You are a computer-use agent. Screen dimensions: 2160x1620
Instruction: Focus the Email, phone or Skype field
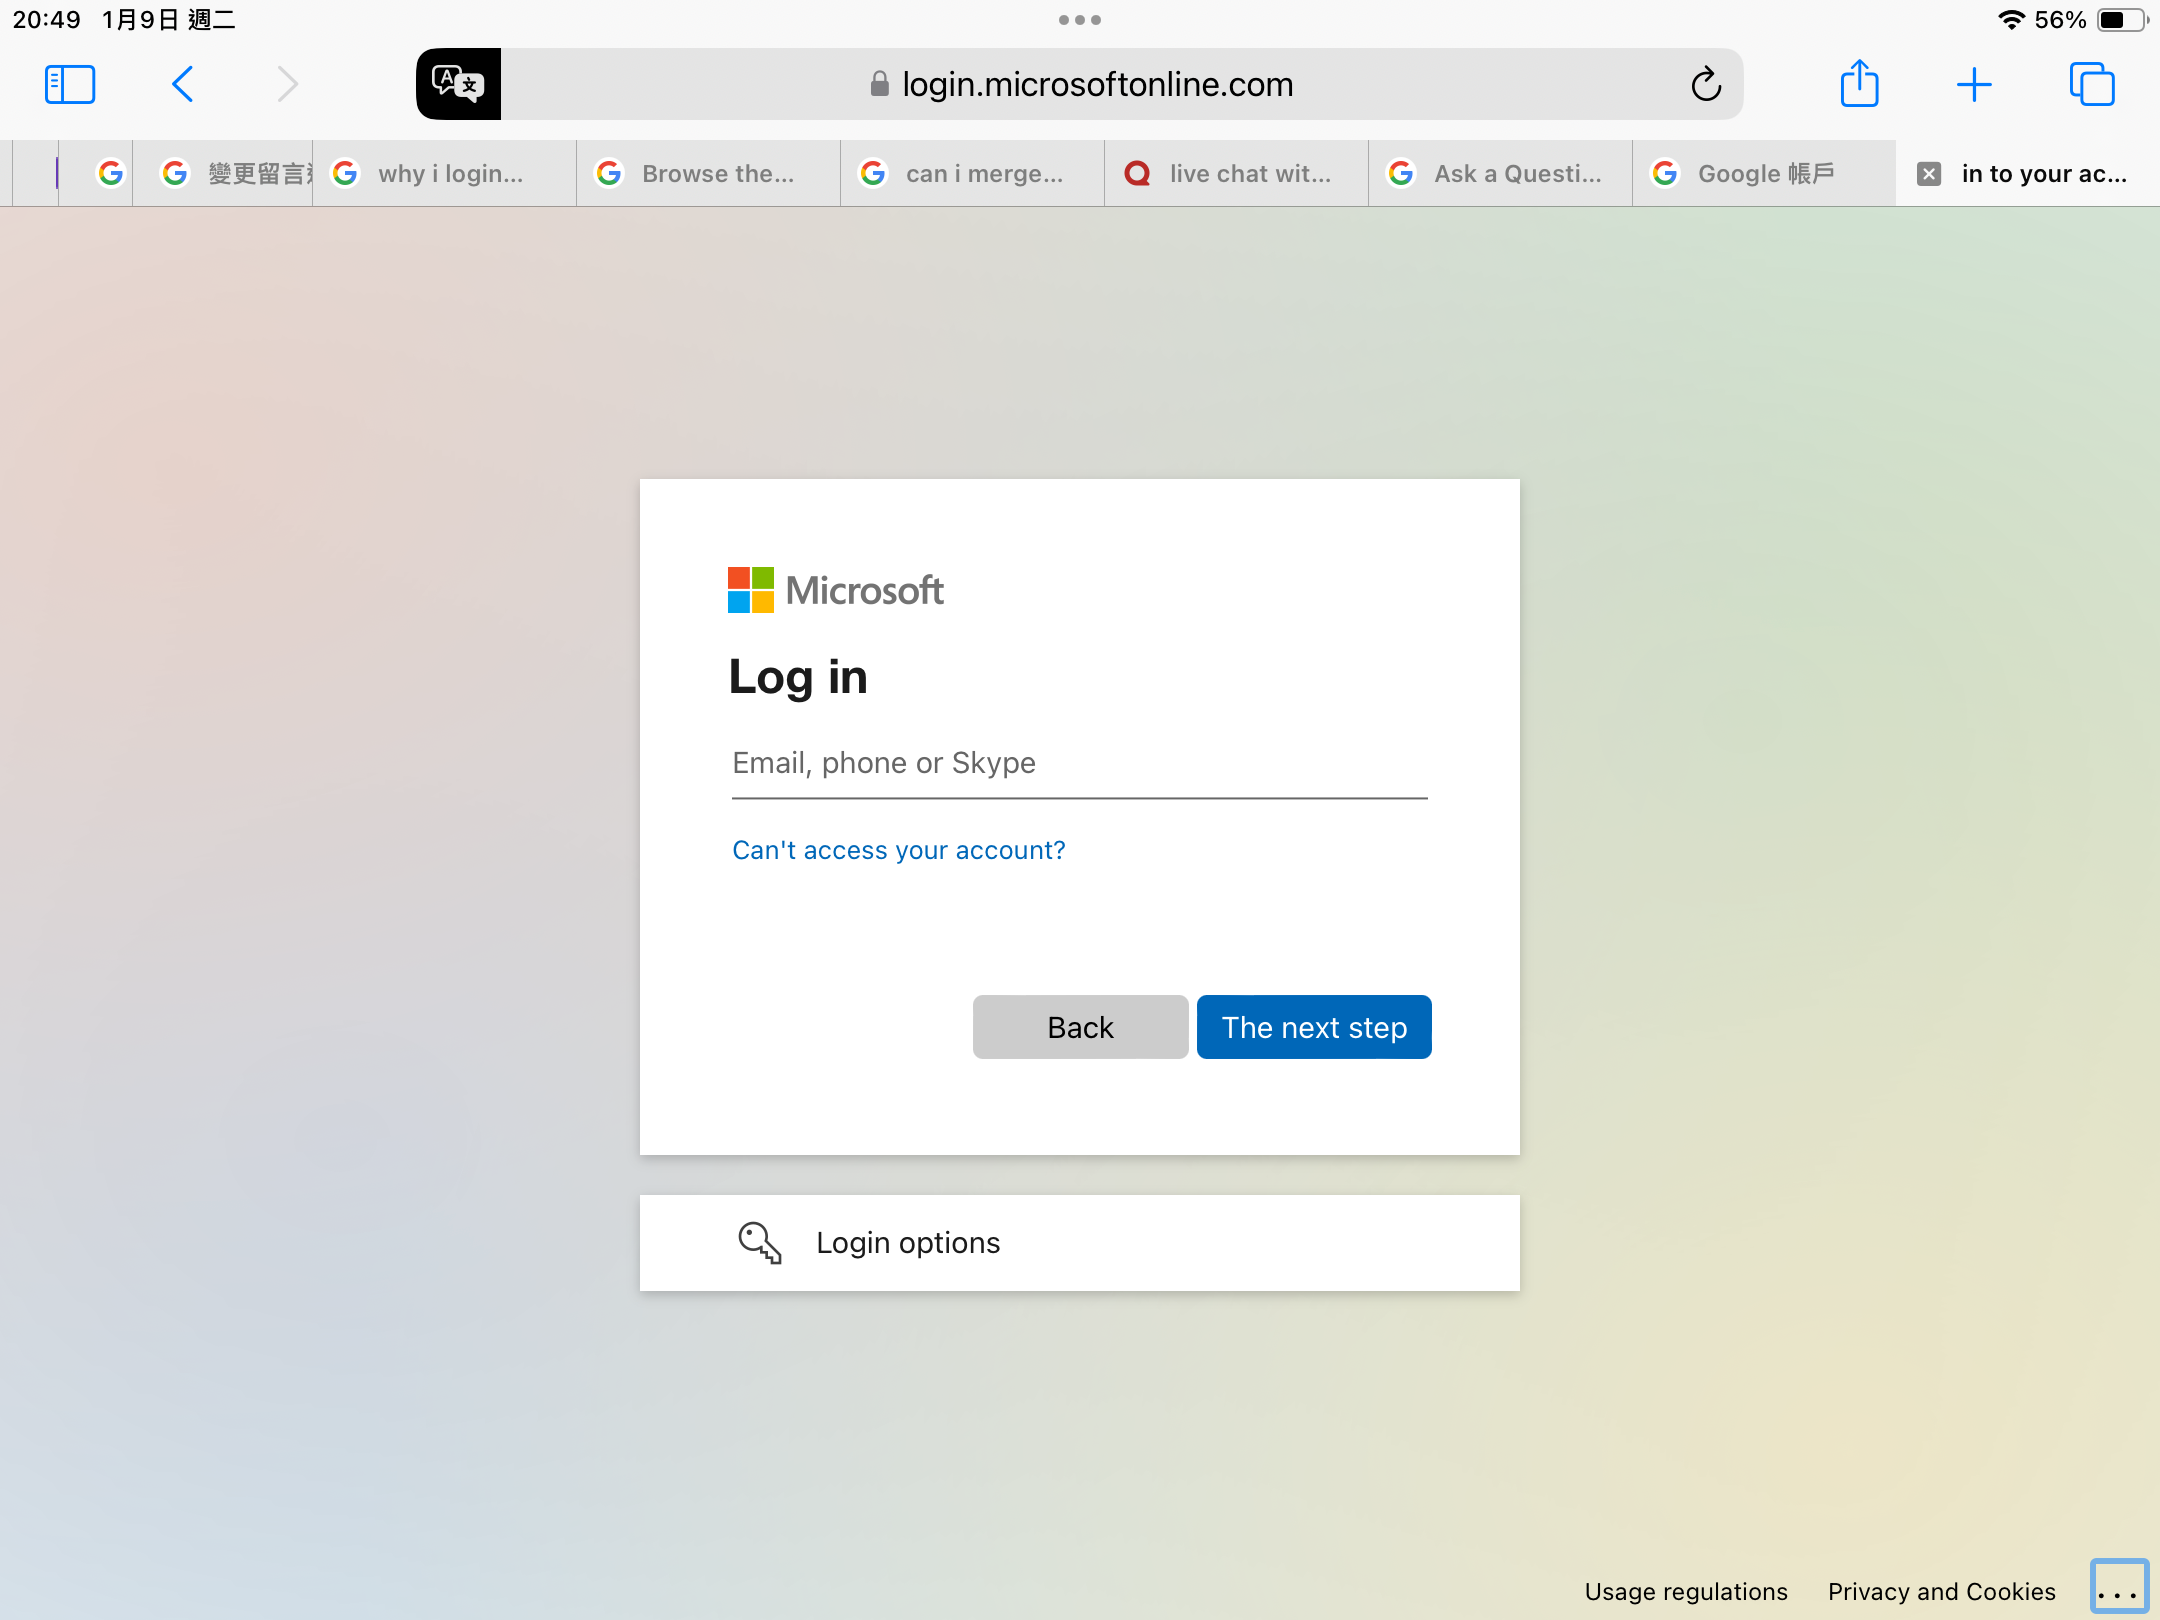(x=1079, y=764)
